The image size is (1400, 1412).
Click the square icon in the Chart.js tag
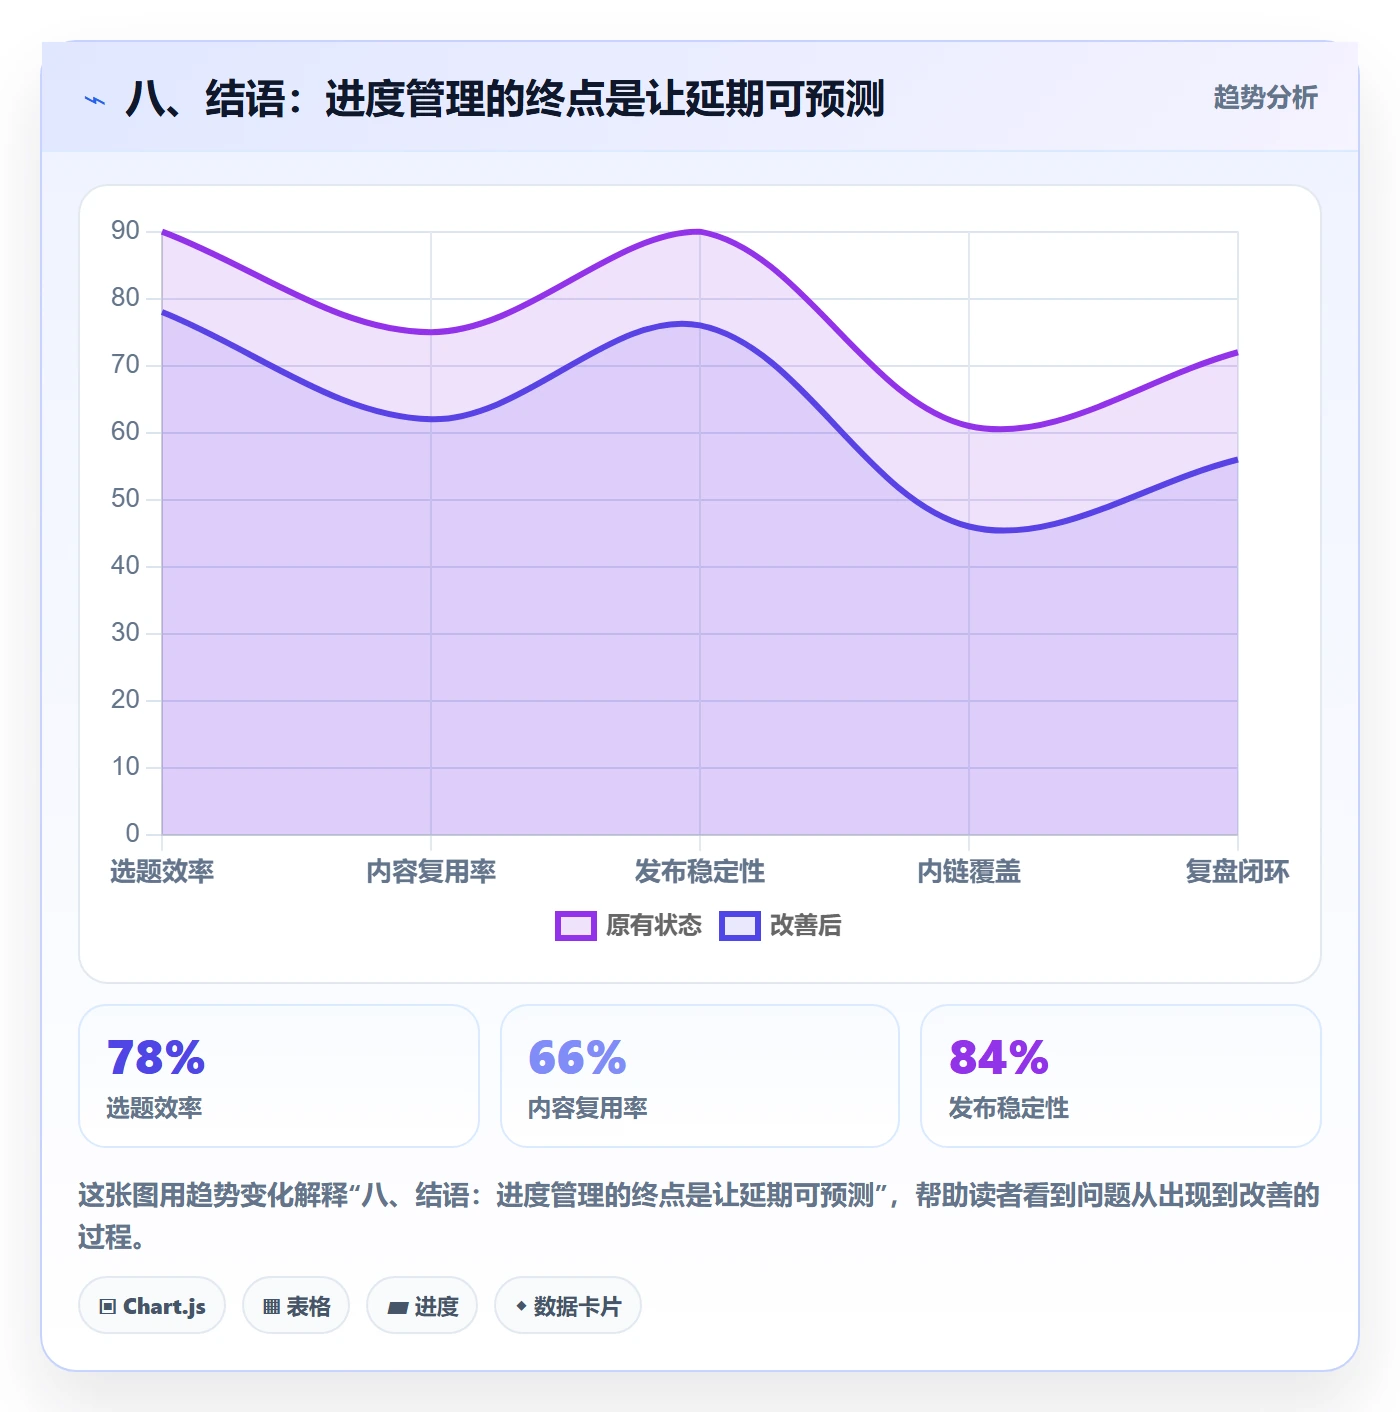107,1307
